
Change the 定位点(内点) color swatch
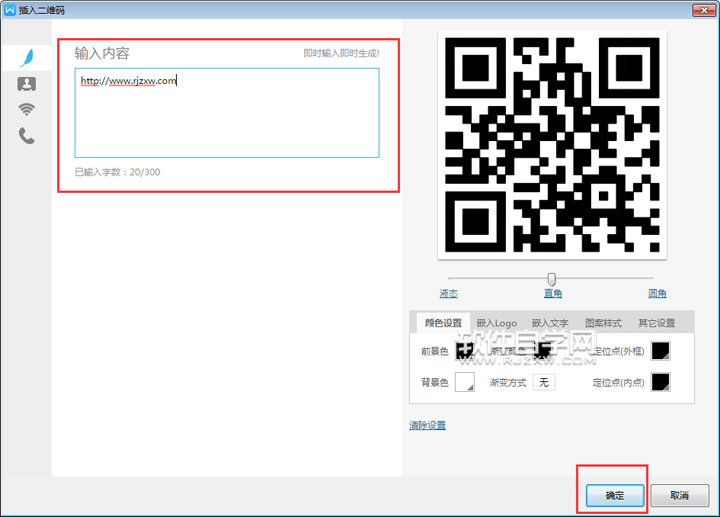click(661, 382)
